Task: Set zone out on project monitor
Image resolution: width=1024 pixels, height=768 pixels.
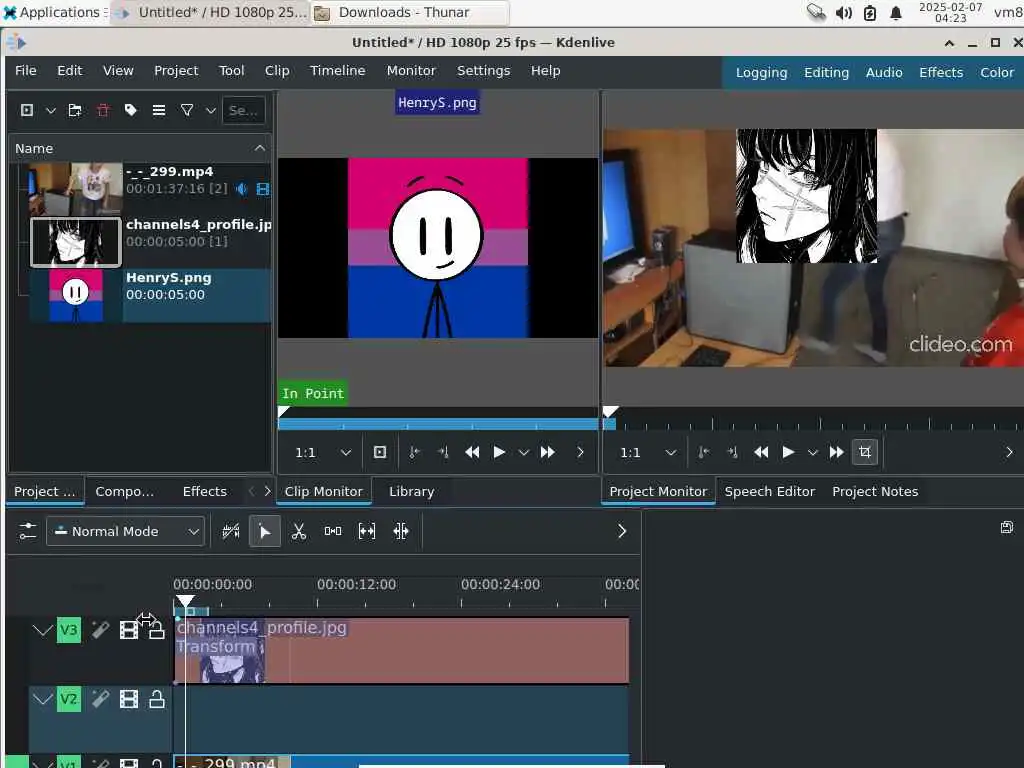Action: [x=732, y=453]
